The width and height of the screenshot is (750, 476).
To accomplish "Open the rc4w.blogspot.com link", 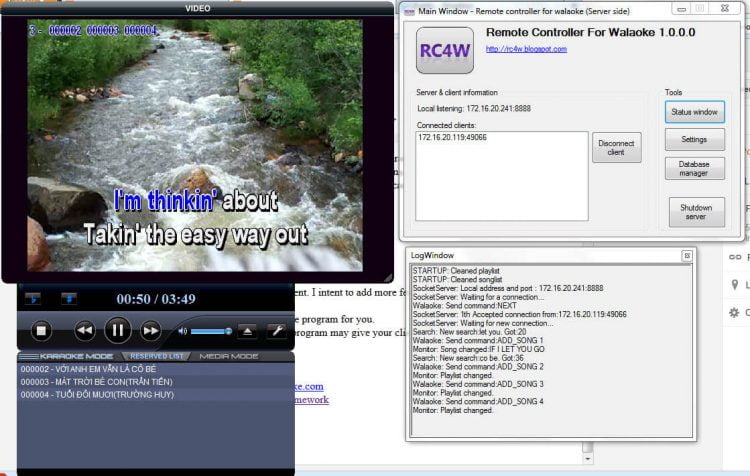I will click(x=526, y=49).
